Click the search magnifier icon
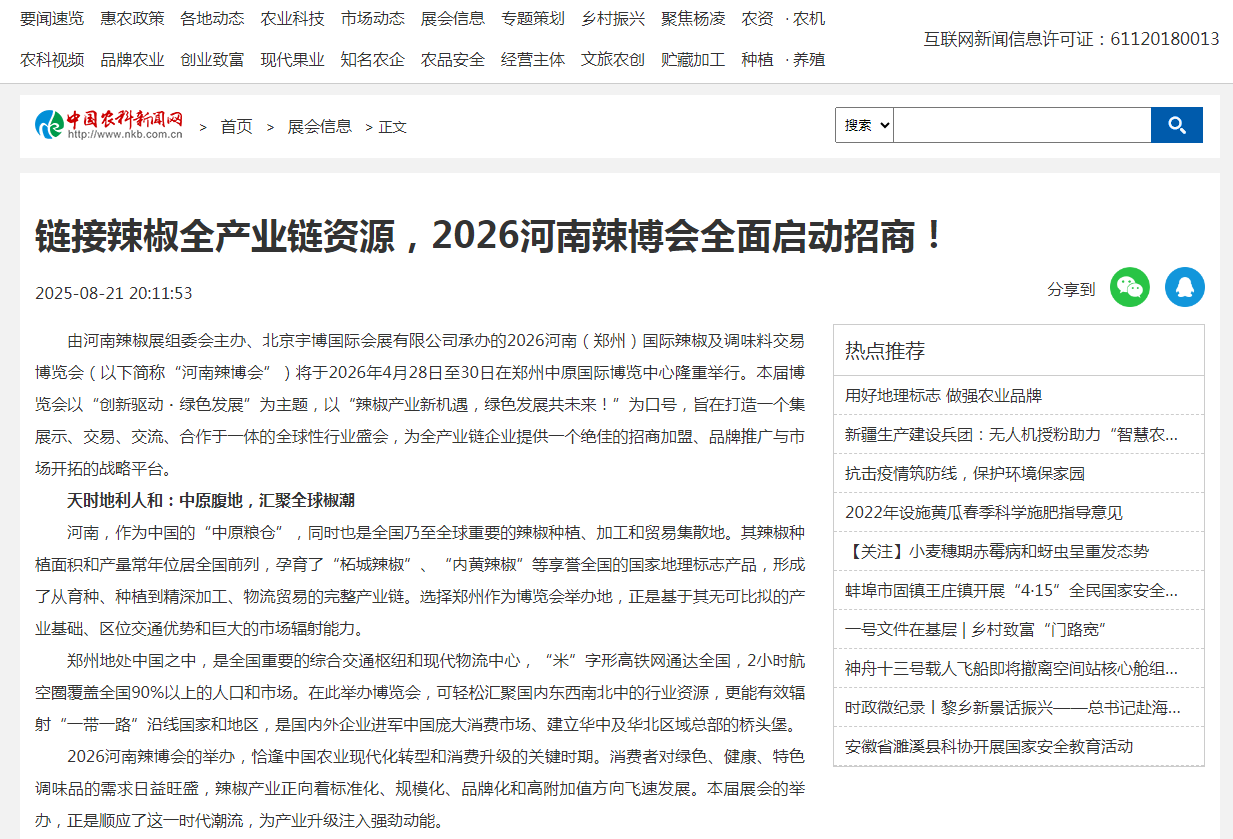 point(1176,124)
